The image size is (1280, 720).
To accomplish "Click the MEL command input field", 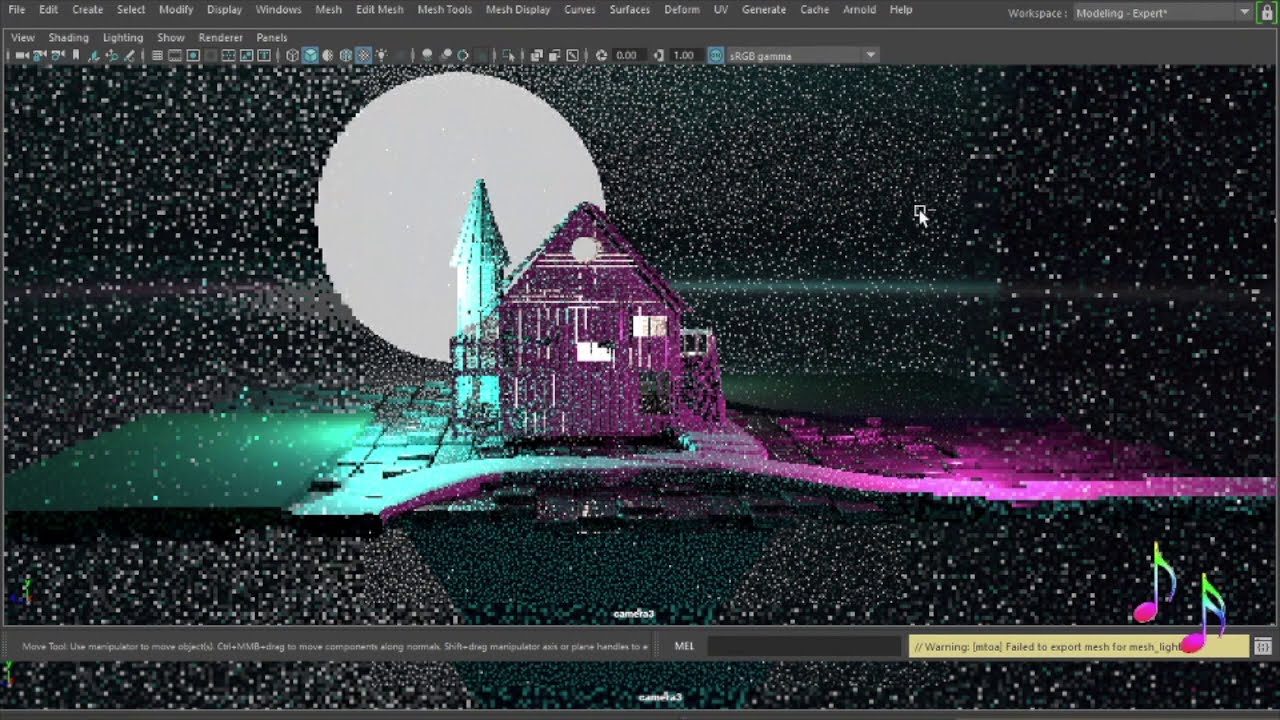I will [x=804, y=647].
